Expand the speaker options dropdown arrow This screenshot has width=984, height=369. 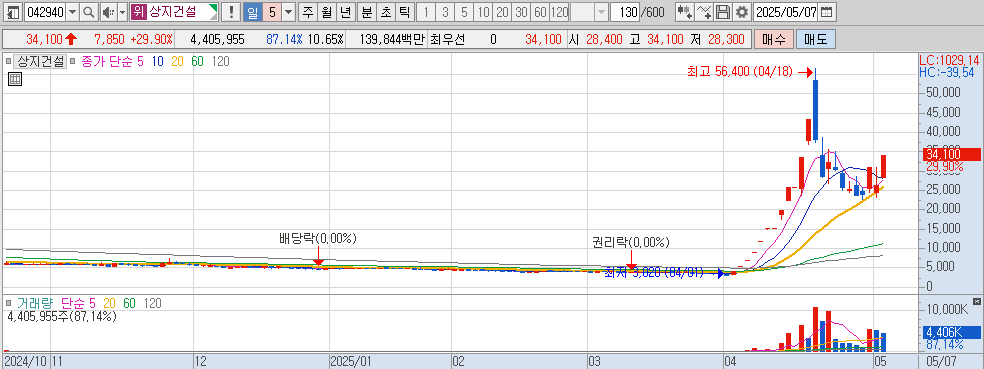122,11
